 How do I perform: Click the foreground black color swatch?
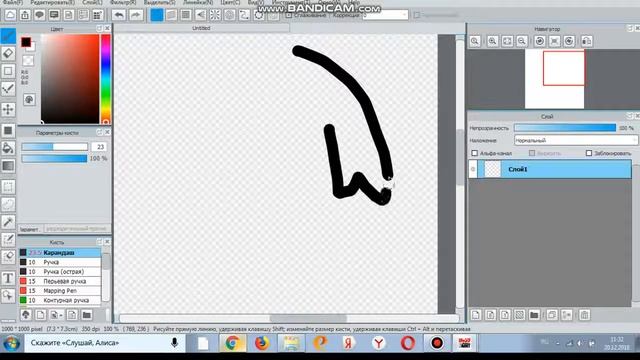click(x=26, y=42)
